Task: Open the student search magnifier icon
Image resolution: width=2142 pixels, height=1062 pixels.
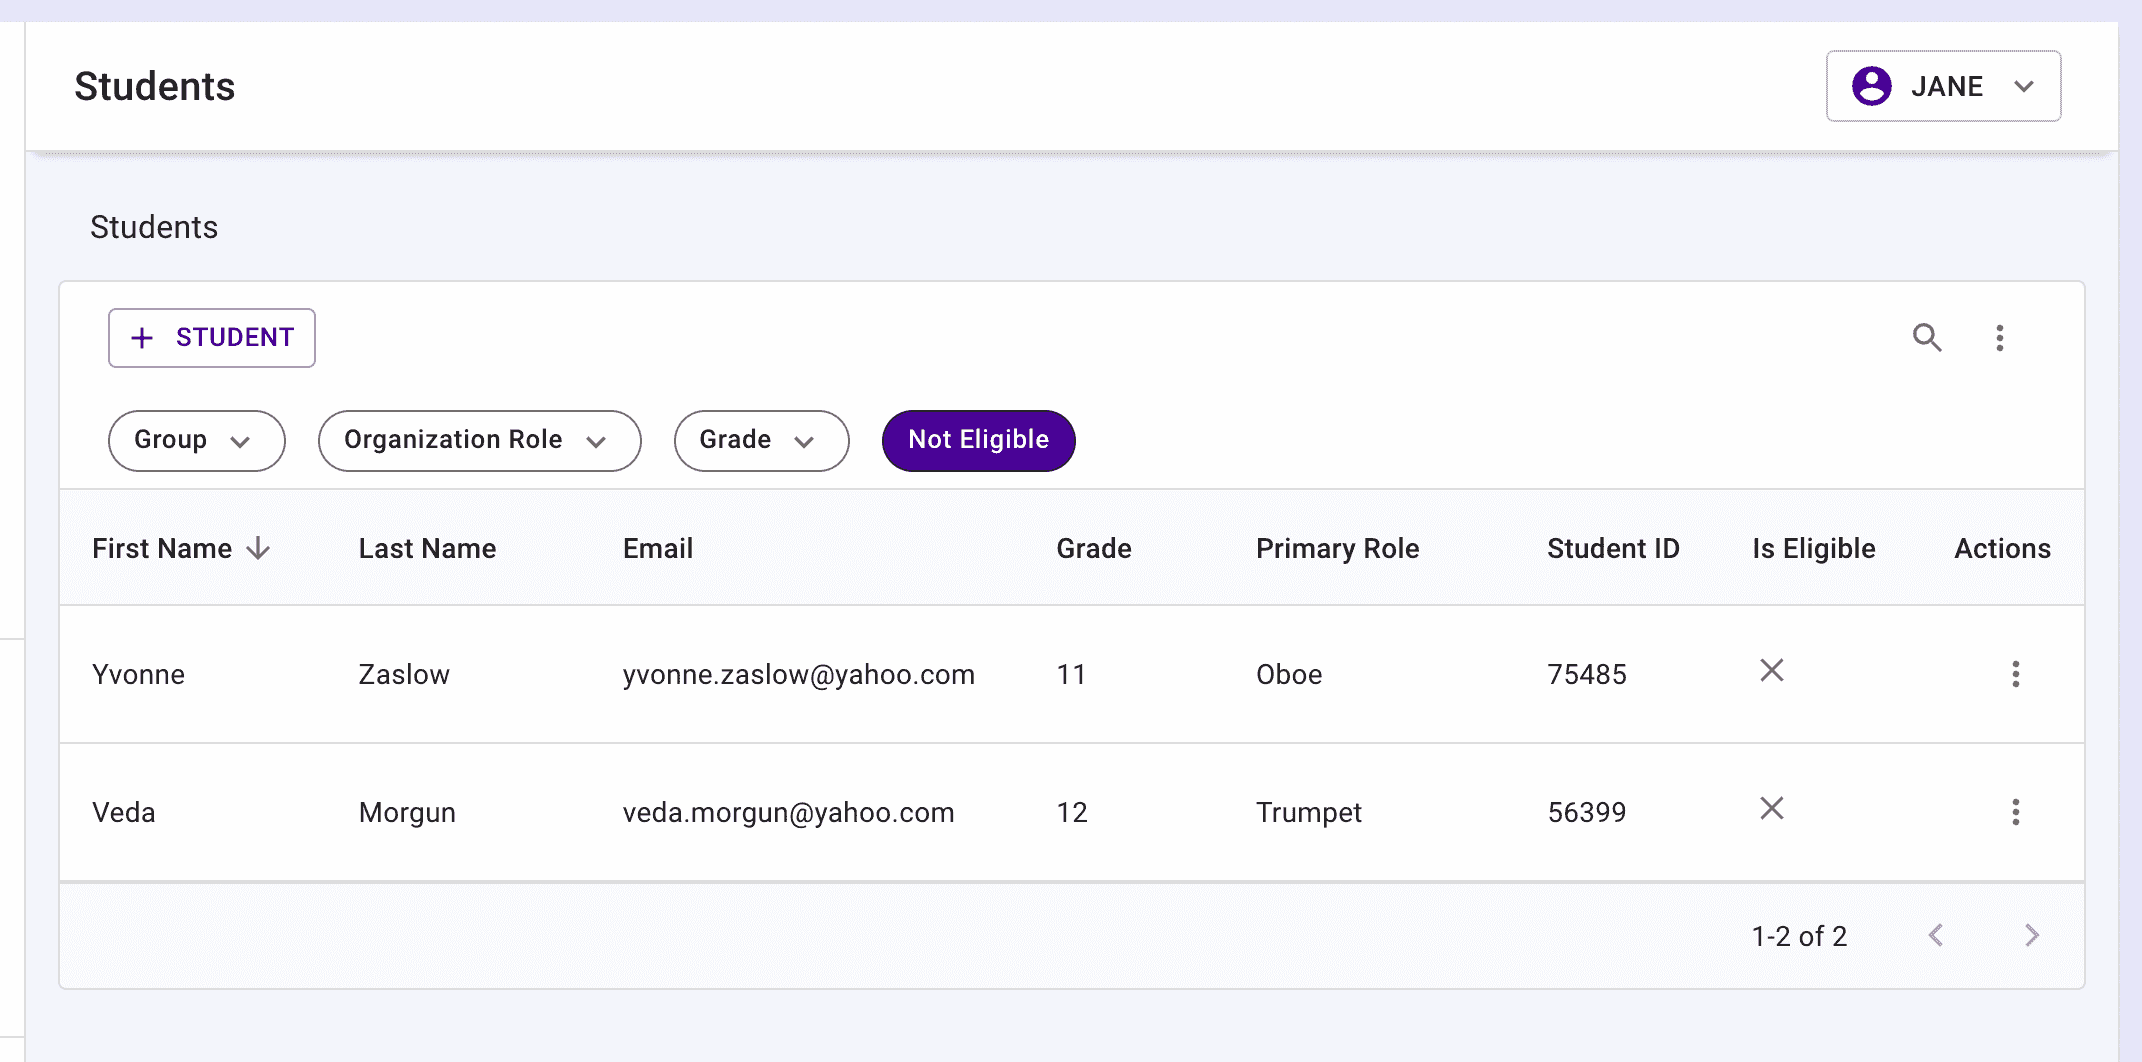Action: (1926, 338)
